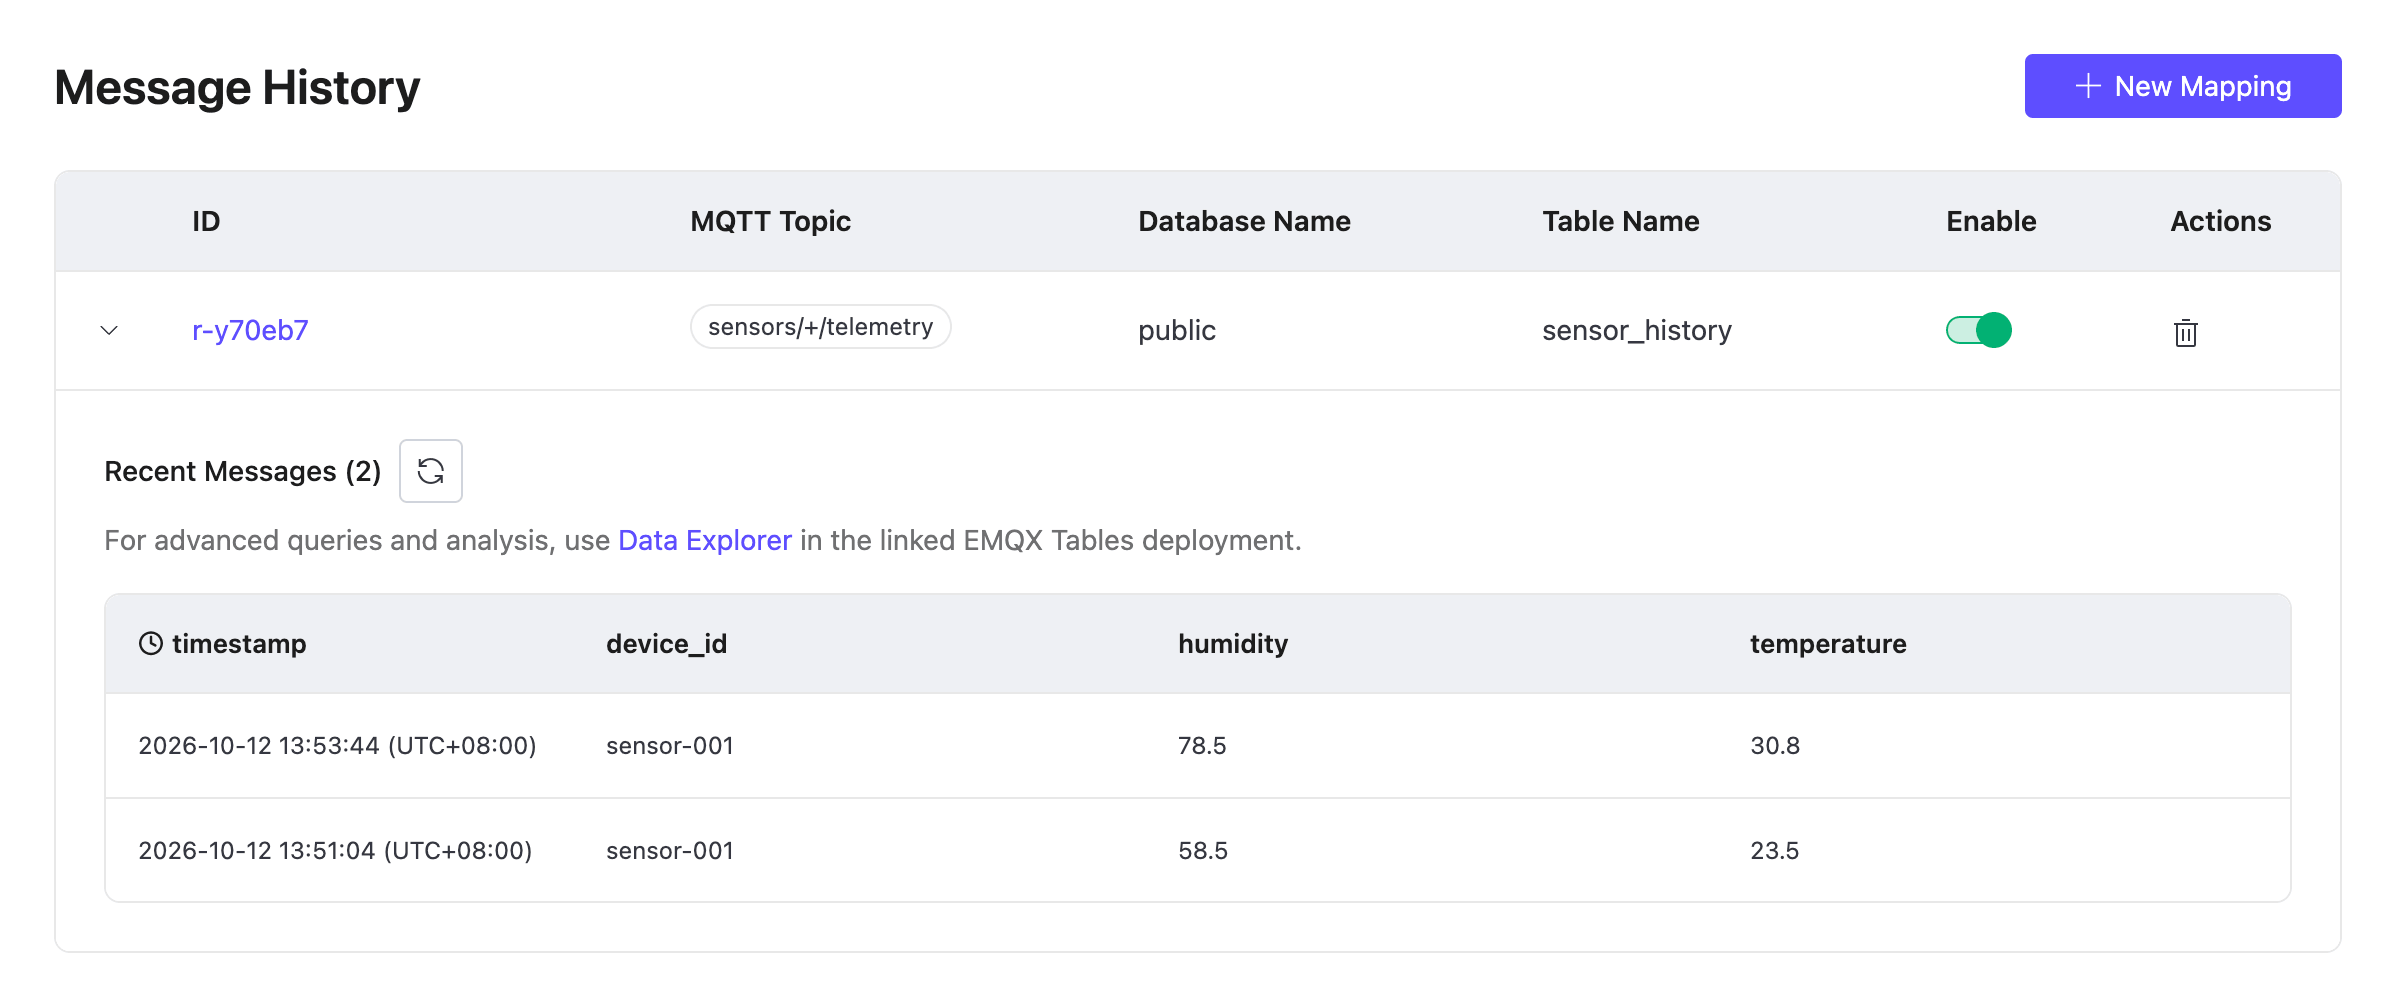Viewport: 2388px width, 998px height.
Task: Select temperature value 23.5
Action: coord(1774,850)
